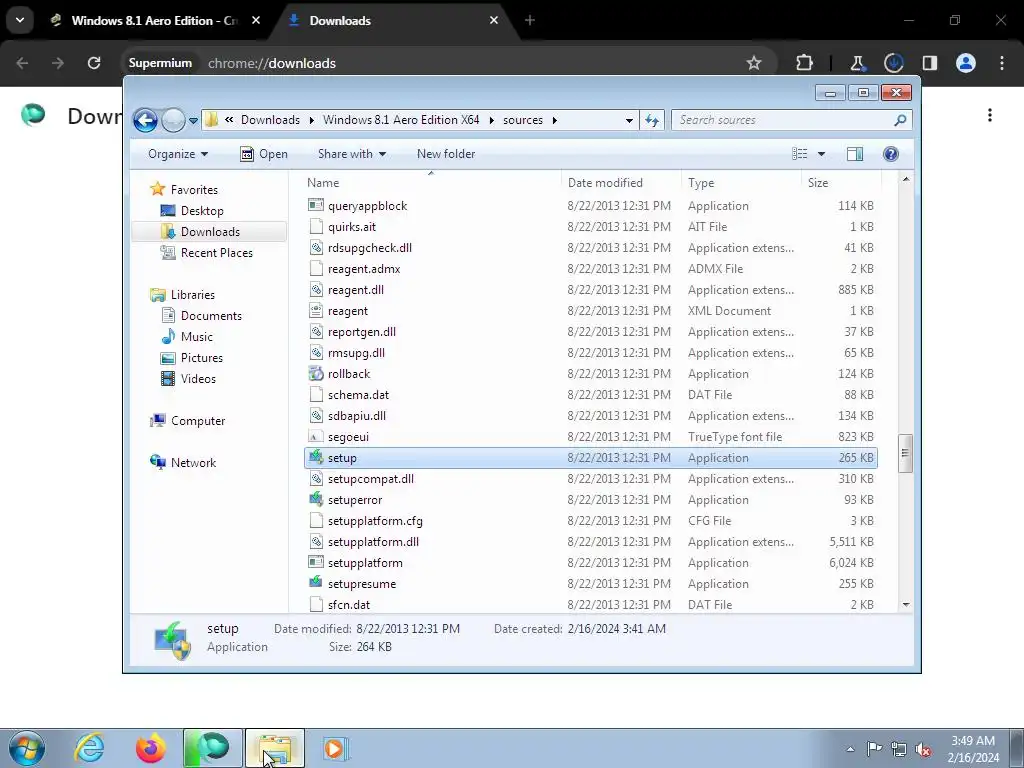Open Documents library in sidebar
The height and width of the screenshot is (768, 1024).
click(211, 316)
